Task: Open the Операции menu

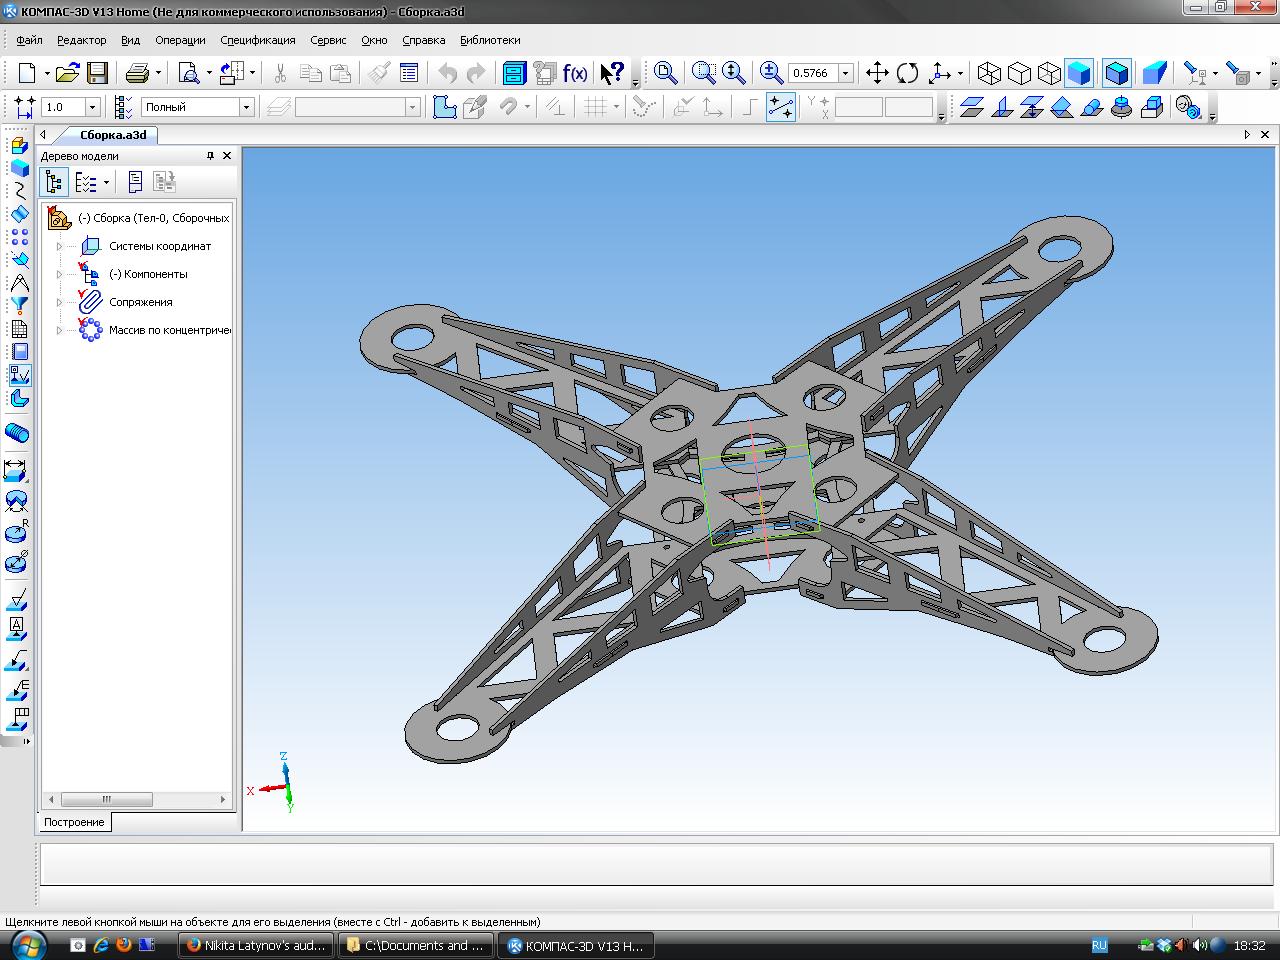Action: point(180,40)
